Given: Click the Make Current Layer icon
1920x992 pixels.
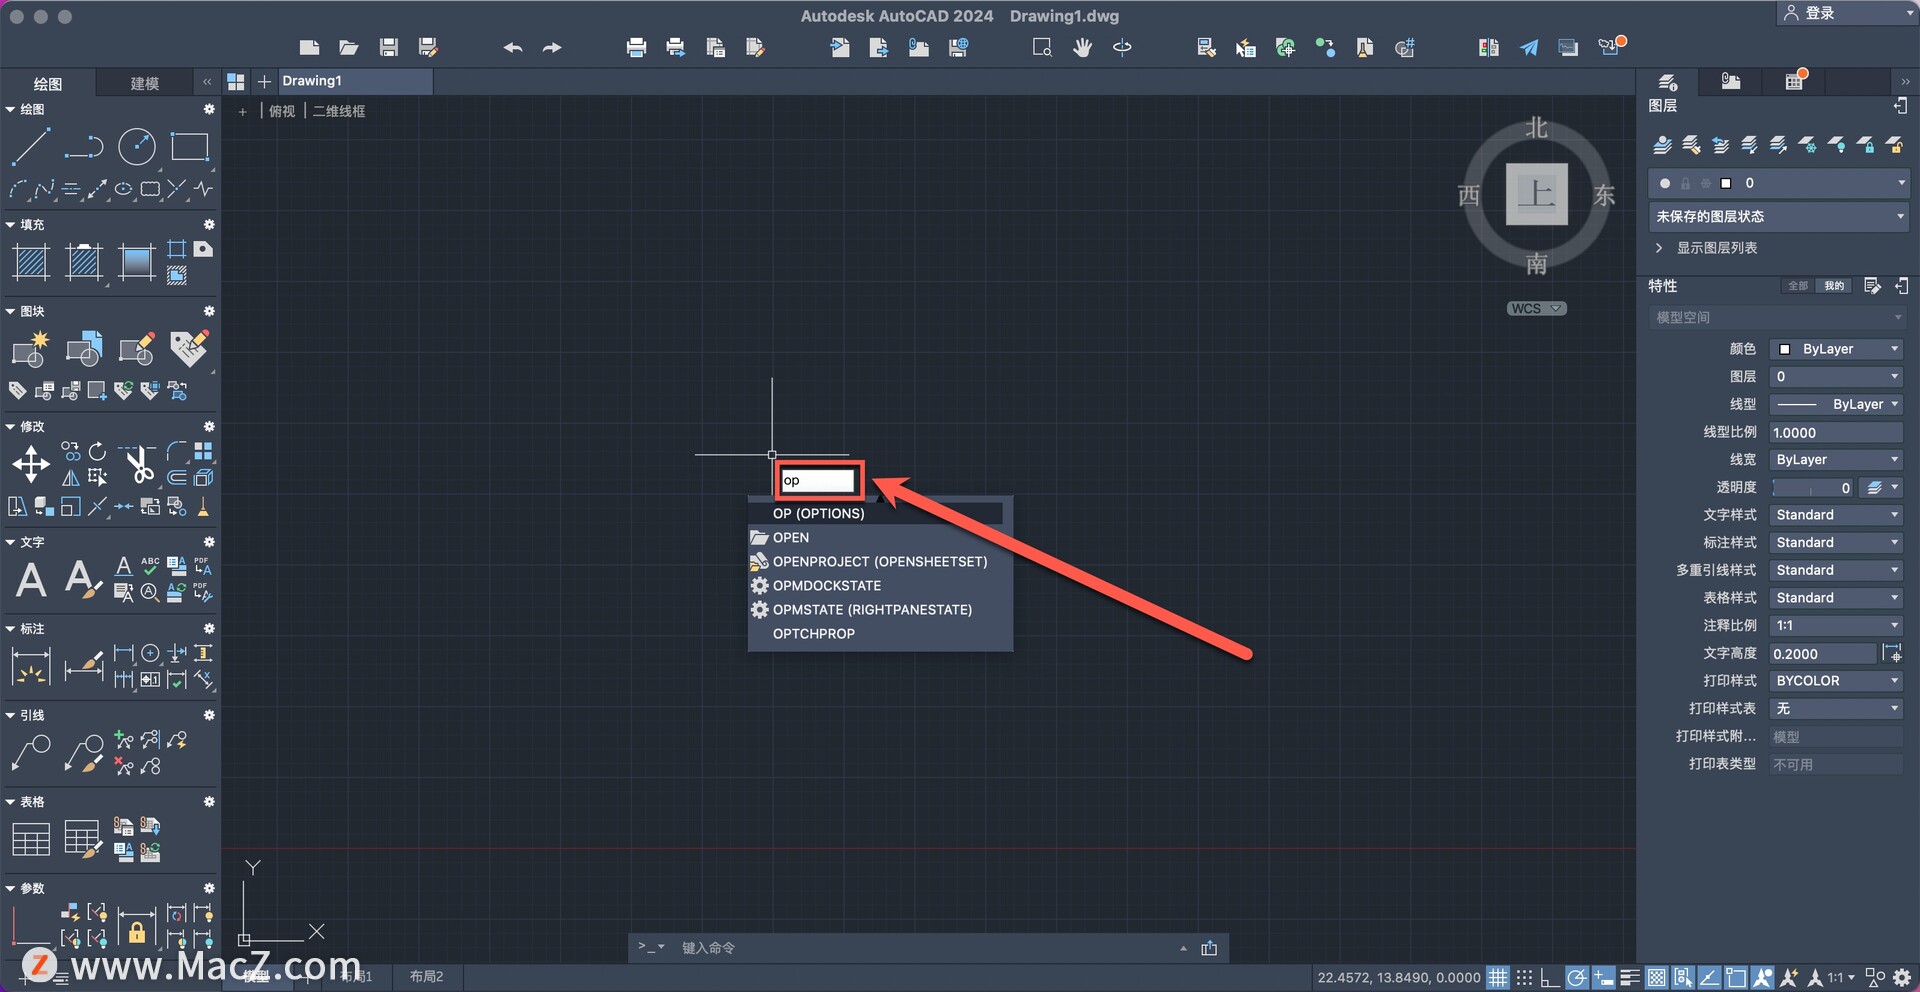Looking at the screenshot, I should [x=1662, y=145].
